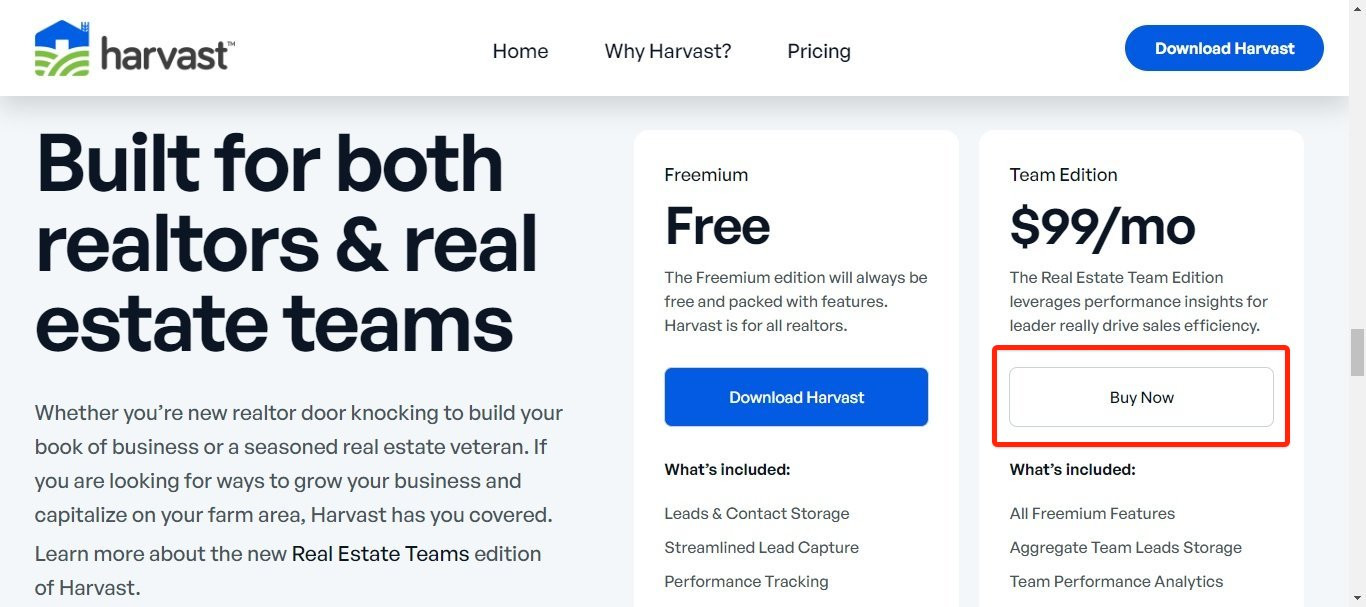Open the Pricing nav item
The height and width of the screenshot is (607, 1366).
[819, 51]
